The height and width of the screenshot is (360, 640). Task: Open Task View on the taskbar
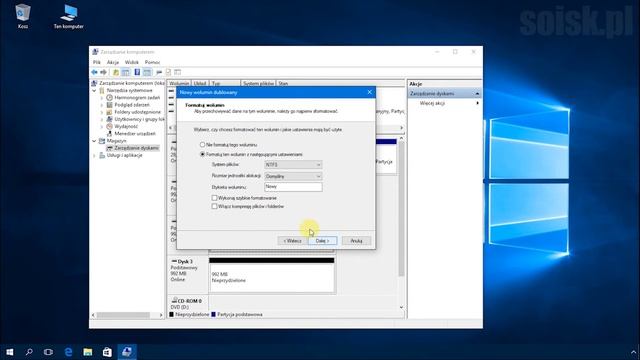[49, 351]
